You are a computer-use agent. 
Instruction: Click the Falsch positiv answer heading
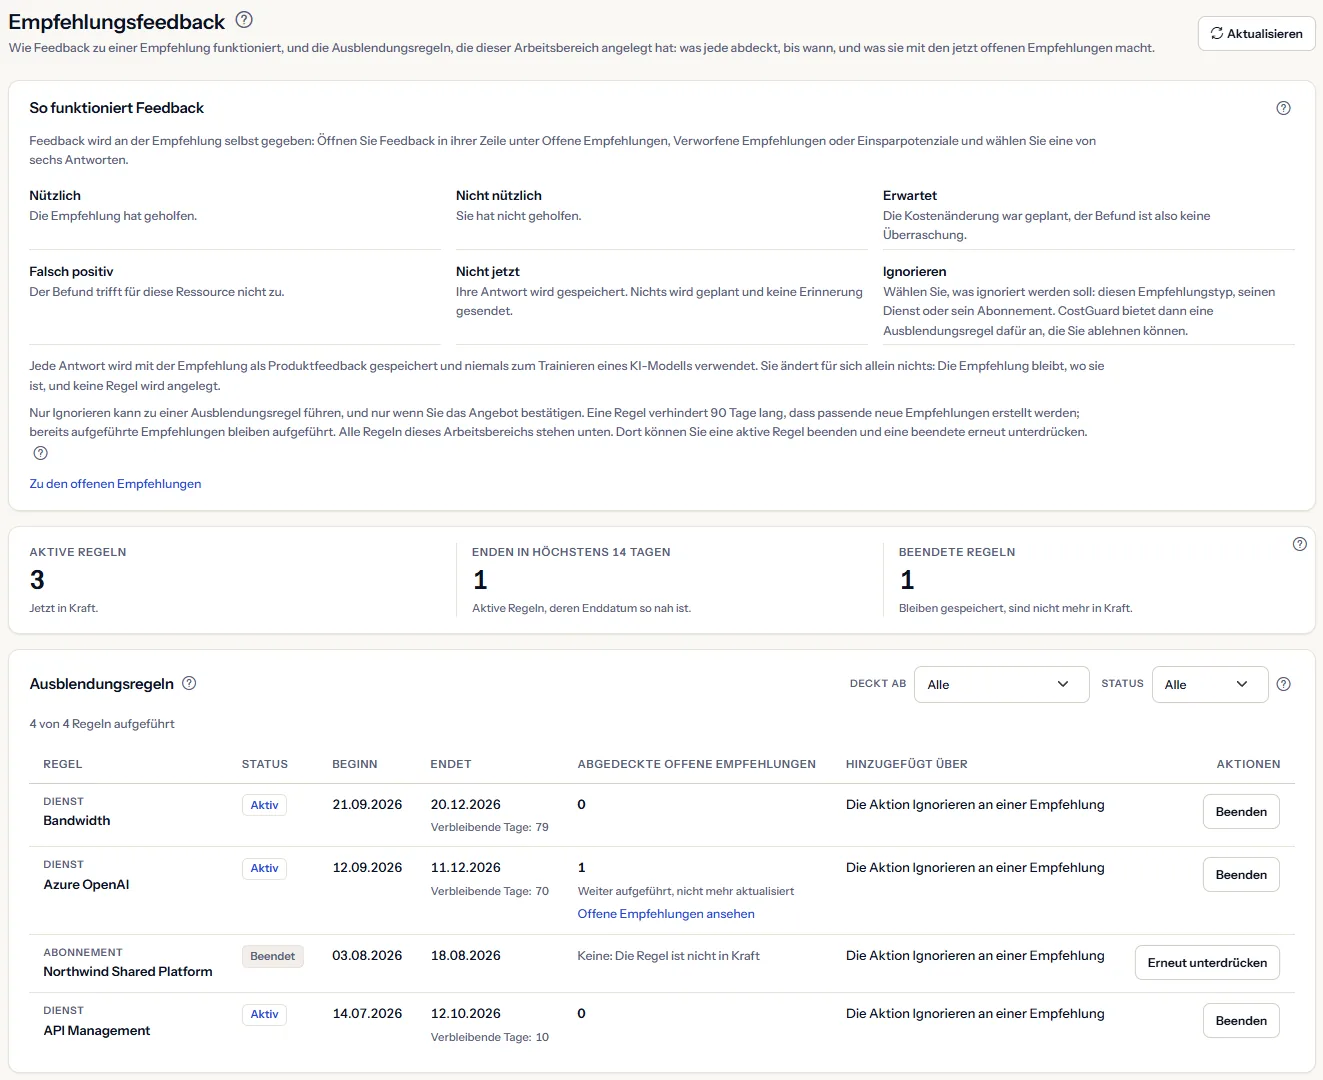[71, 272]
